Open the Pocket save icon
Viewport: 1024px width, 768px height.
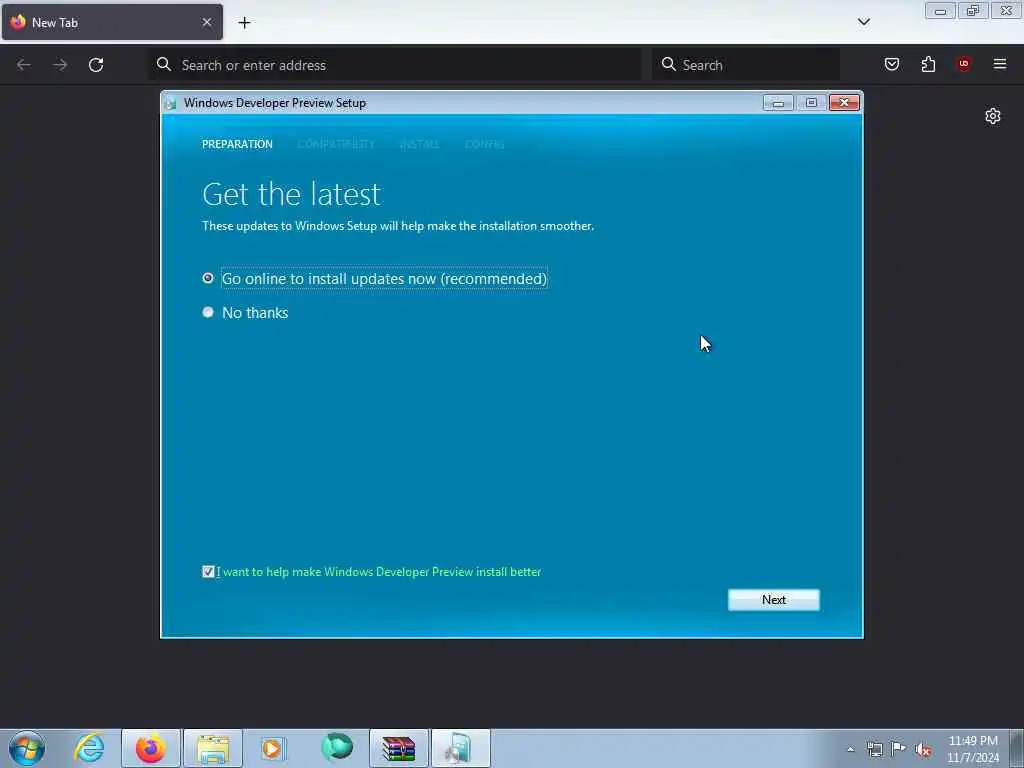point(891,64)
